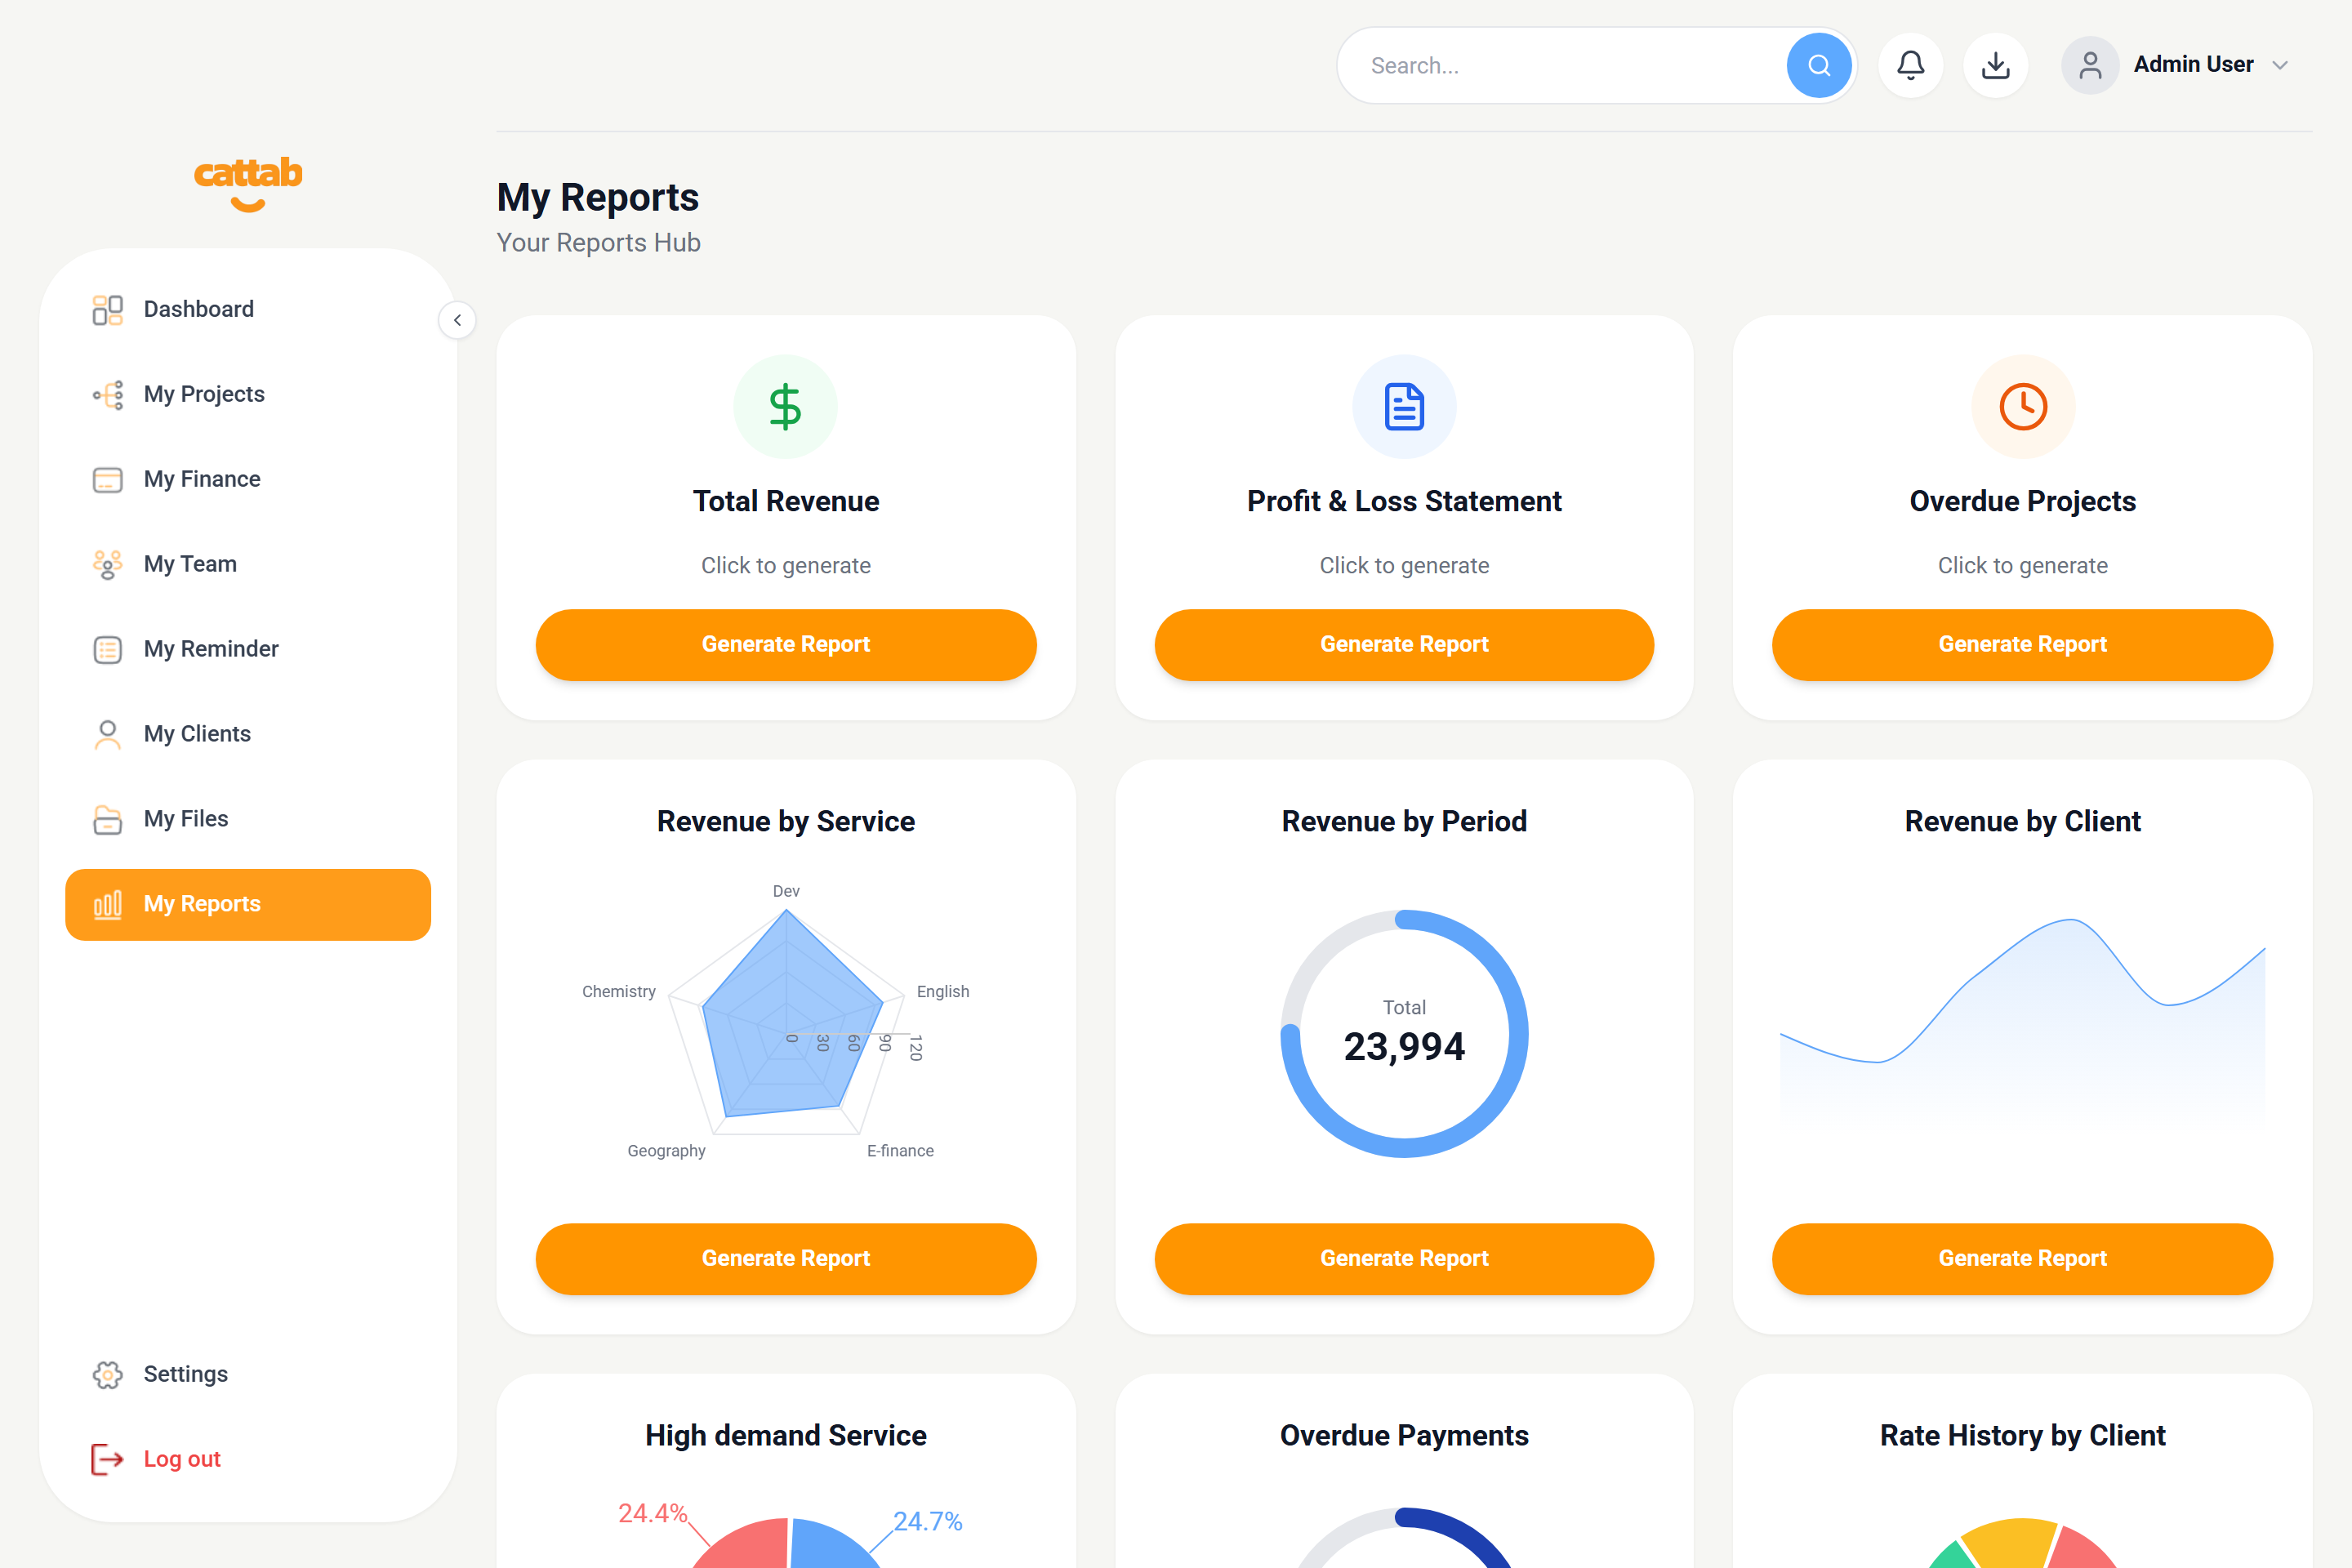This screenshot has height=1568, width=2352.
Task: Click the E-finance axis label
Action: click(900, 1151)
